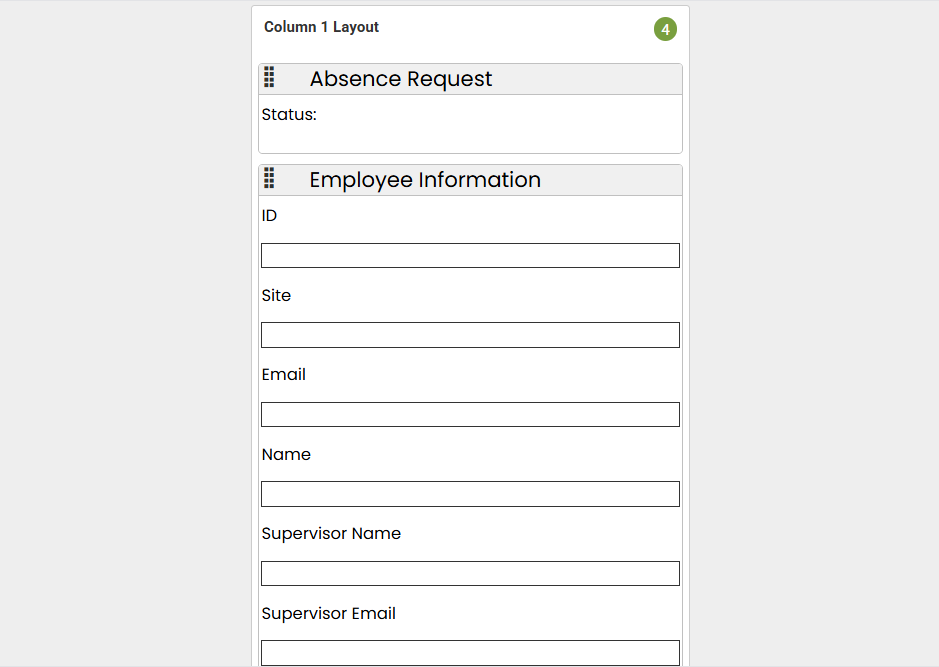Select the Status label
The width and height of the screenshot is (939, 667).
click(x=289, y=114)
